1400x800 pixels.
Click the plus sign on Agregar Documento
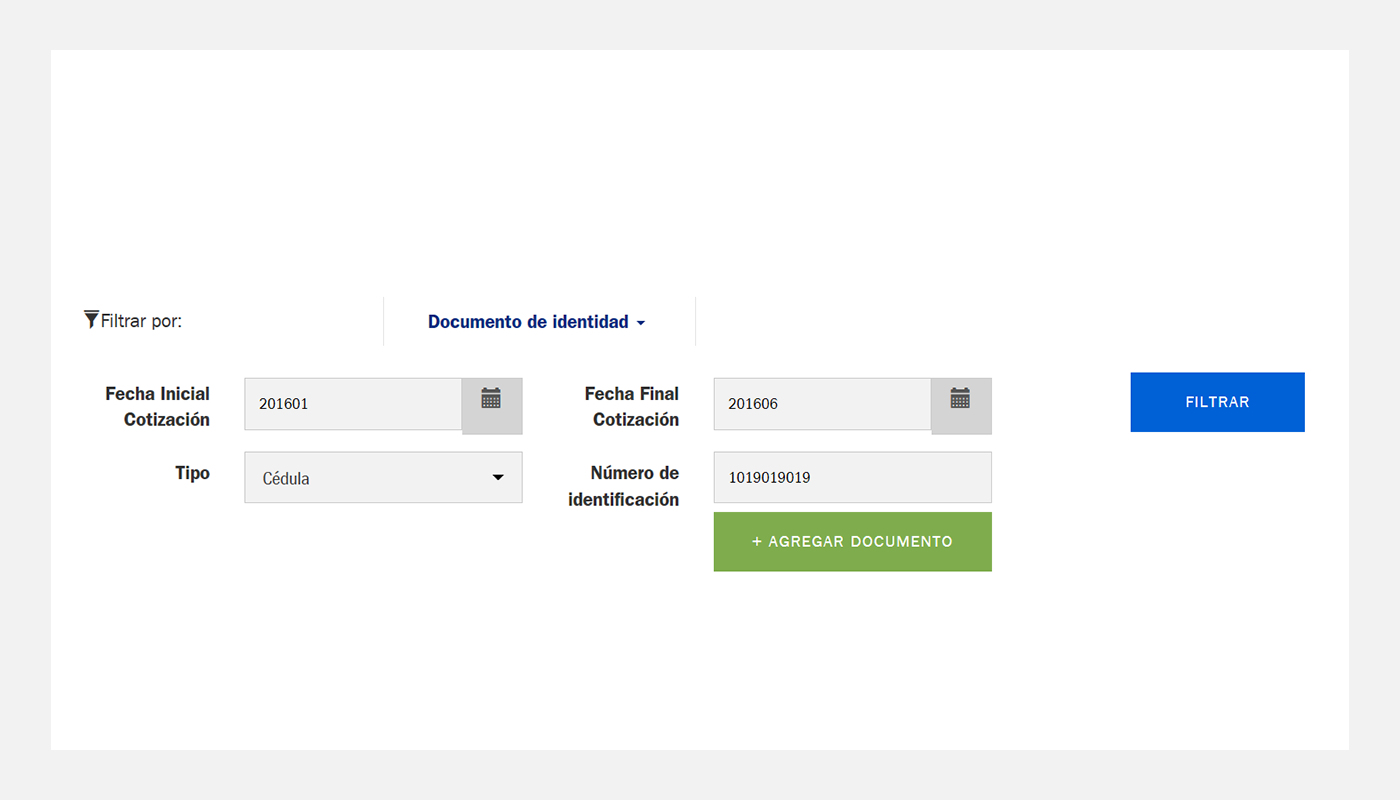757,541
